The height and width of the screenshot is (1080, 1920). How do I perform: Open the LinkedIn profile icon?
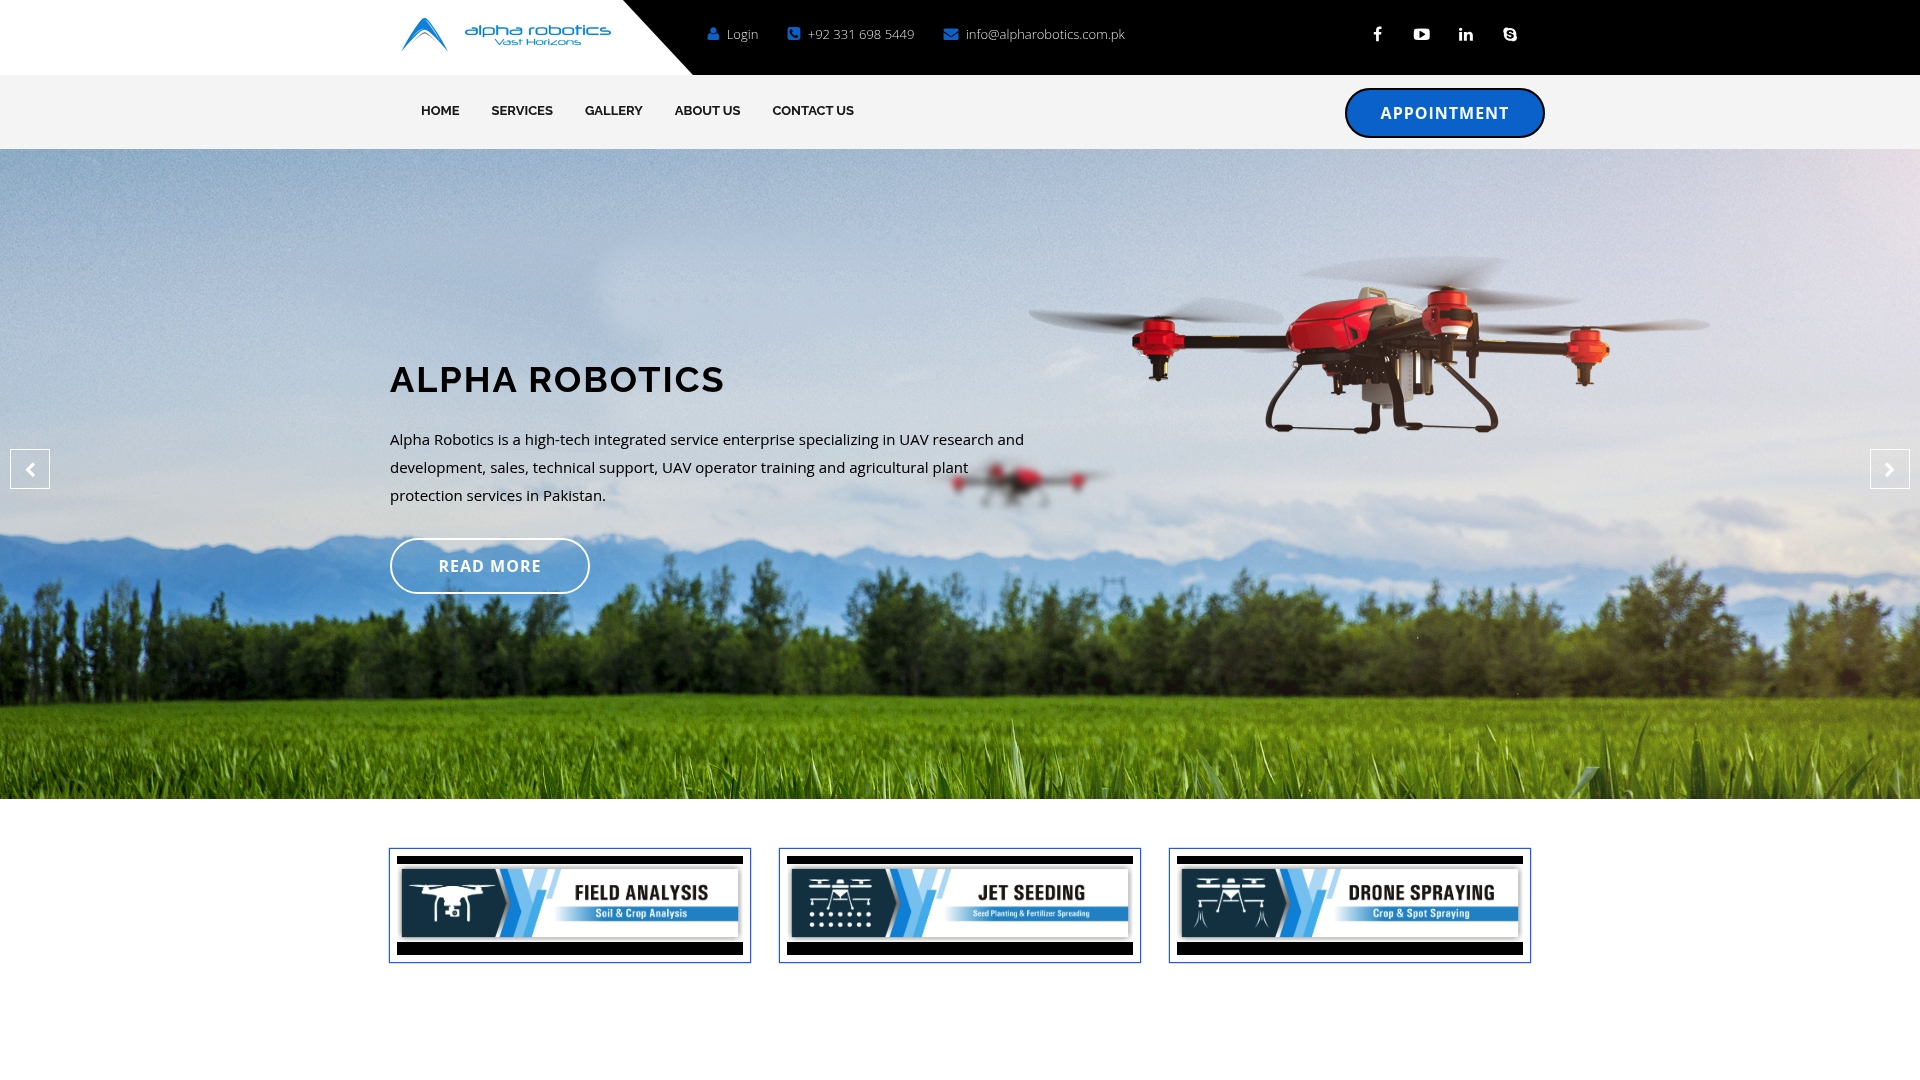(x=1465, y=34)
